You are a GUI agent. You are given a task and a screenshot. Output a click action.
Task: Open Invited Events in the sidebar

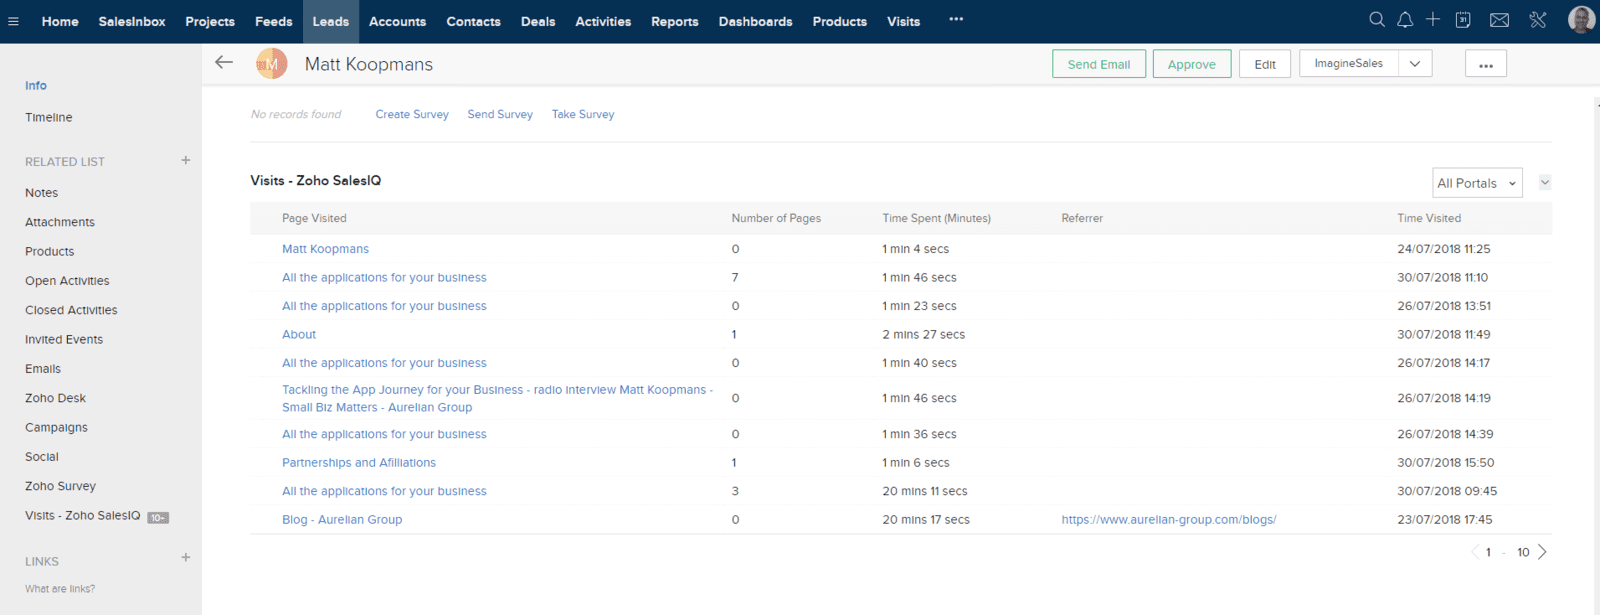[x=64, y=340]
